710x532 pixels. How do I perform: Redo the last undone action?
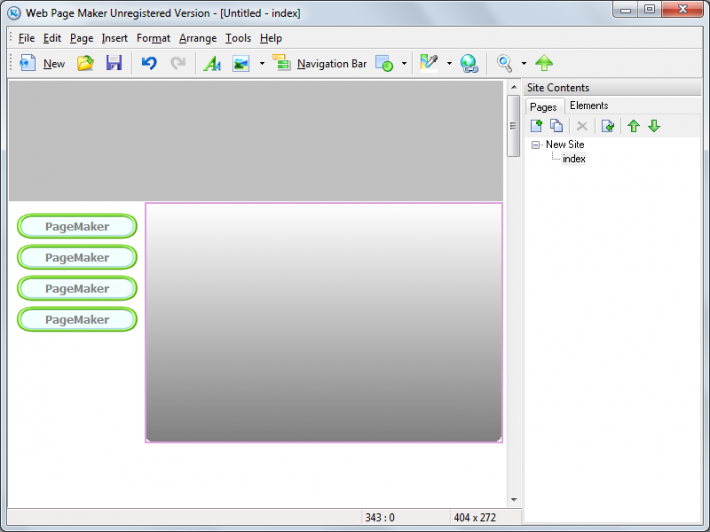click(x=178, y=63)
